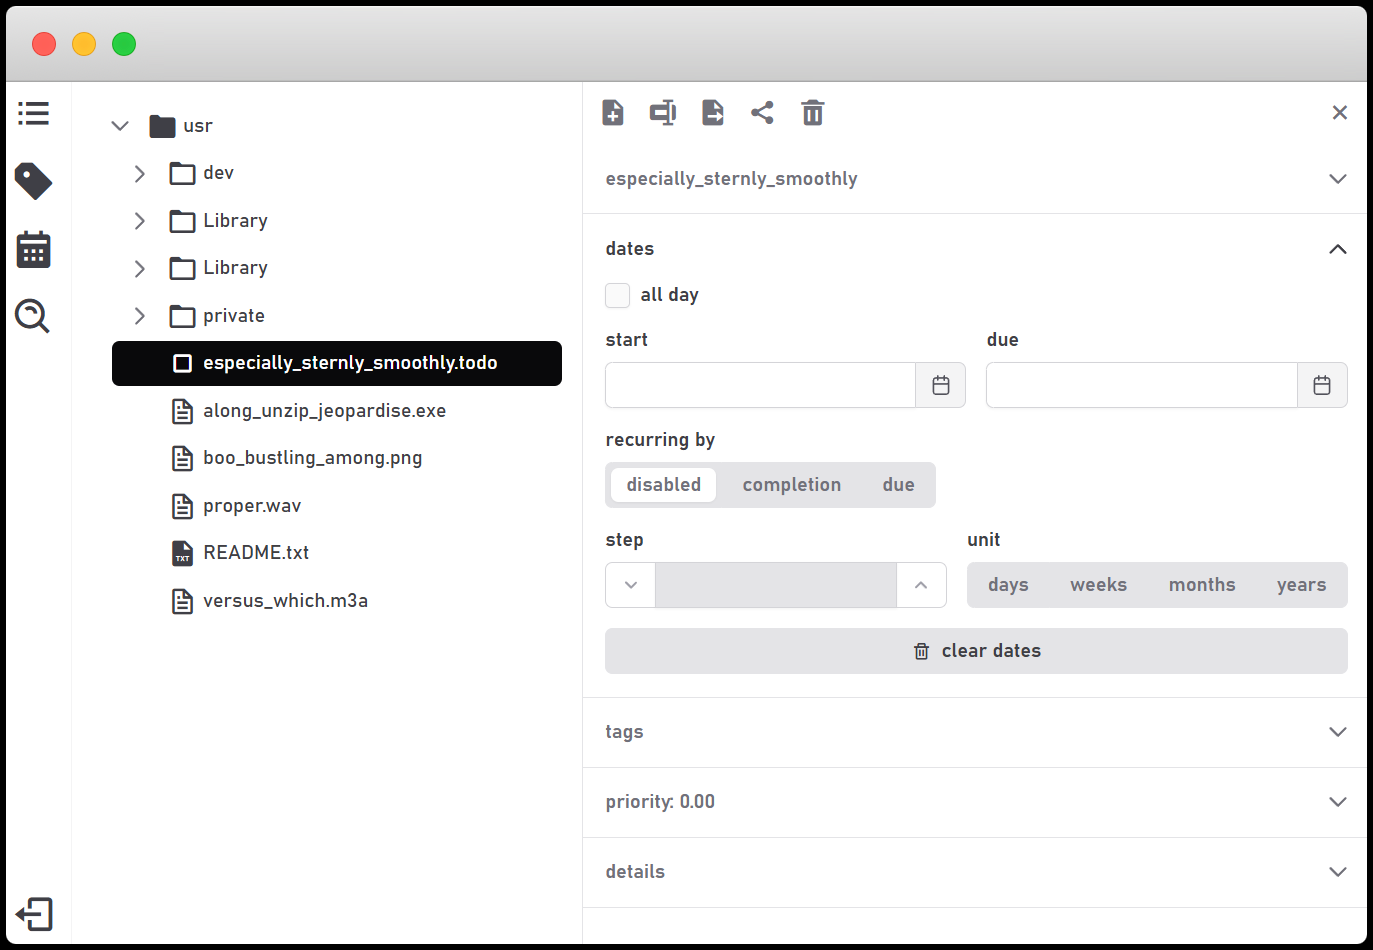Collapse the dates section
Viewport: 1373px width, 950px height.
point(1338,249)
